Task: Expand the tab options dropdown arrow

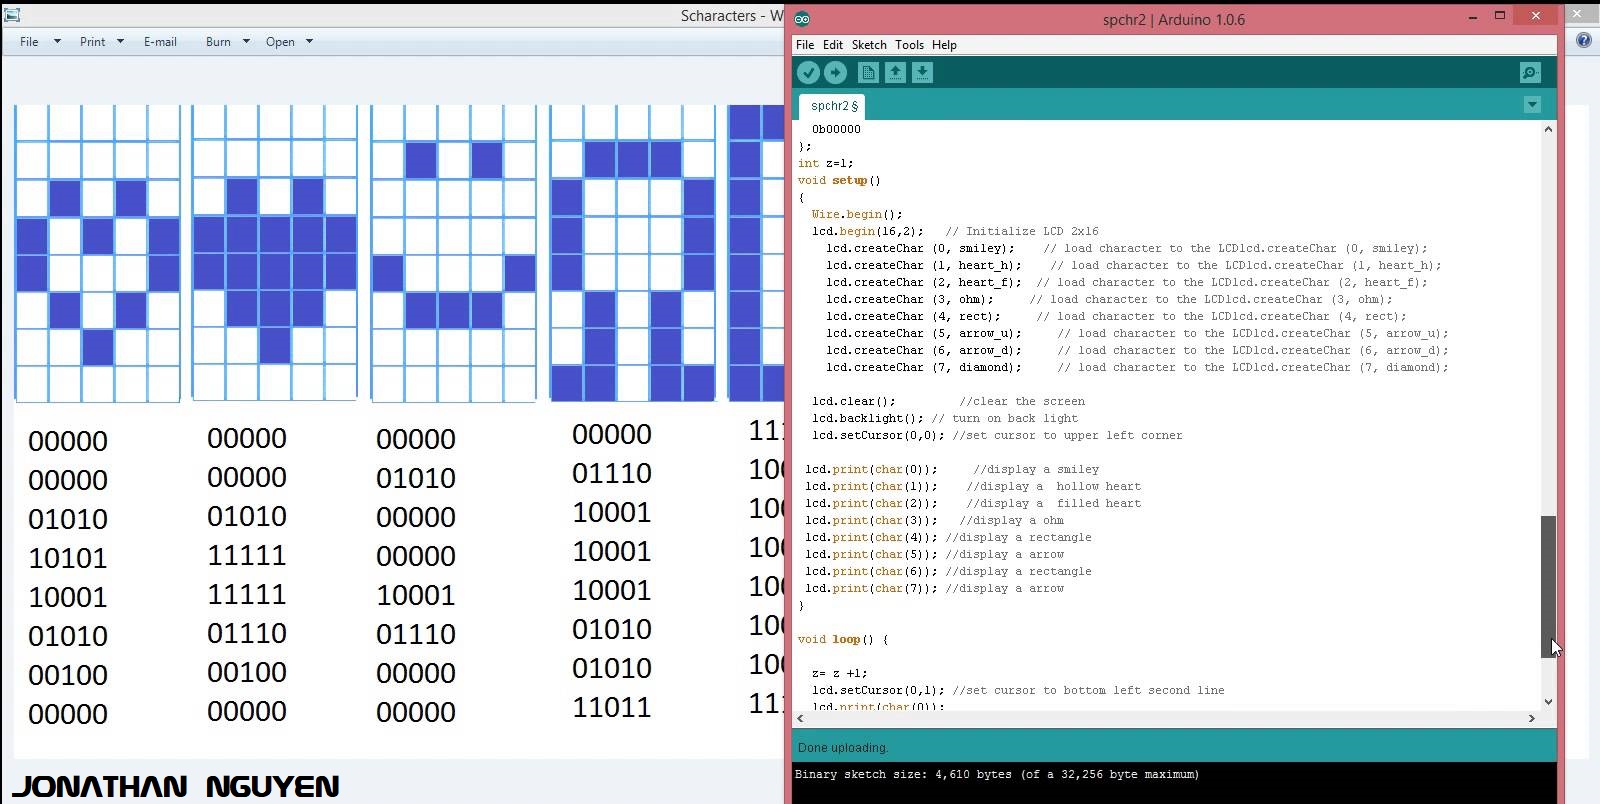Action: click(1532, 104)
